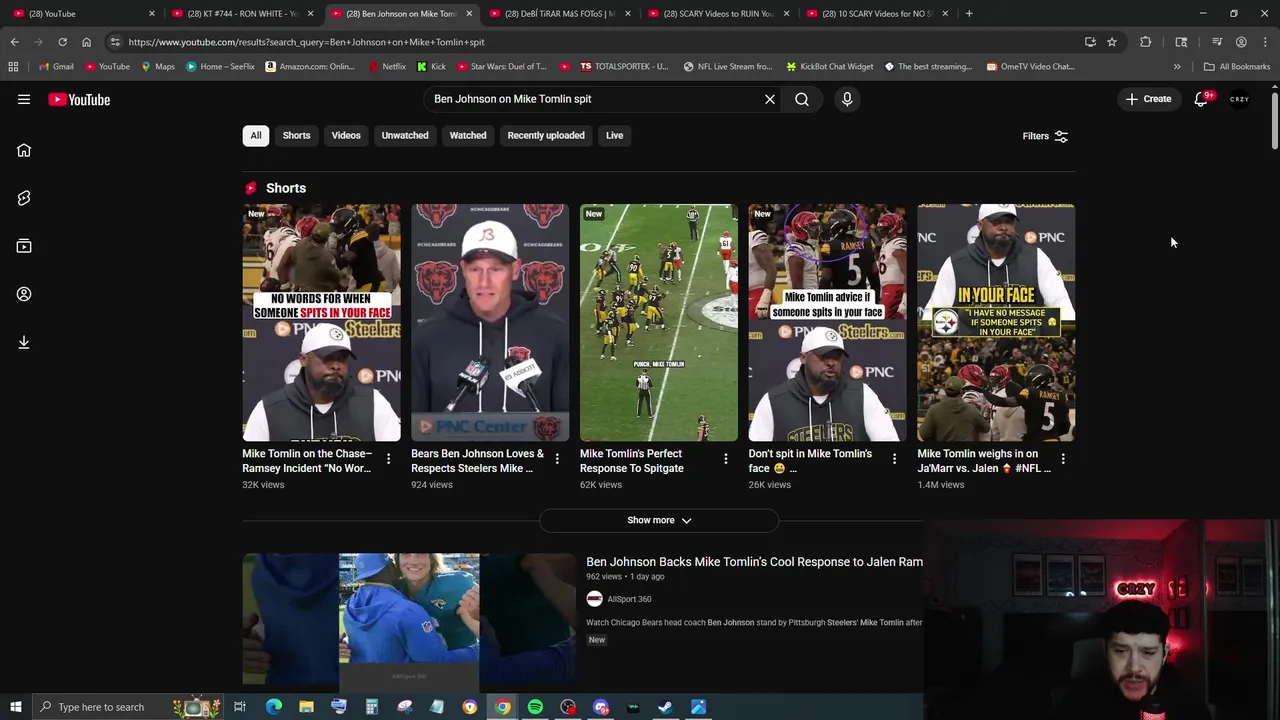1280x720 pixels.
Task: Expand the hidden bookmarks overflow chevron
Action: coord(1177,67)
